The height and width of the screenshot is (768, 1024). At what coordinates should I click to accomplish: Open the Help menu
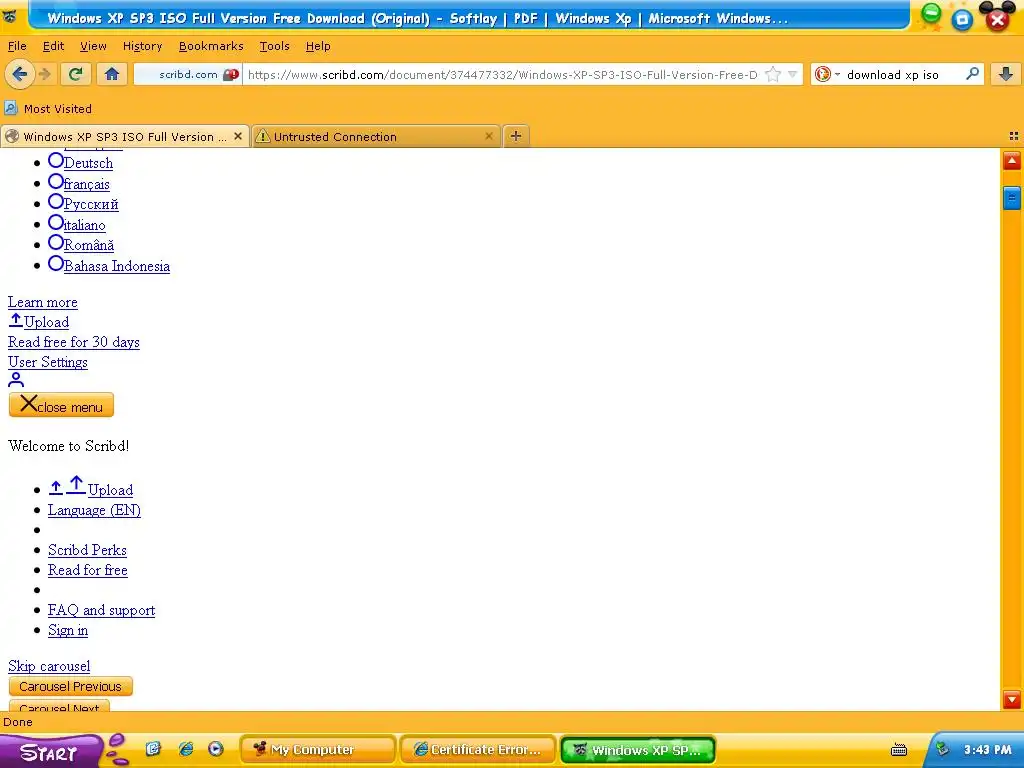tap(318, 46)
